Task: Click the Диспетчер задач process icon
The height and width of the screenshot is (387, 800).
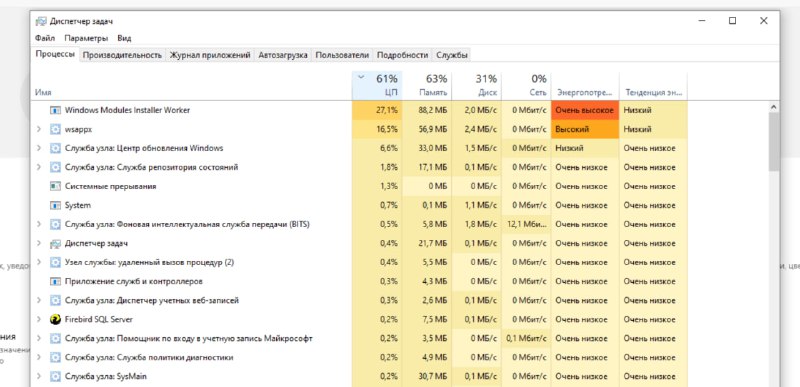Action: (x=55, y=243)
